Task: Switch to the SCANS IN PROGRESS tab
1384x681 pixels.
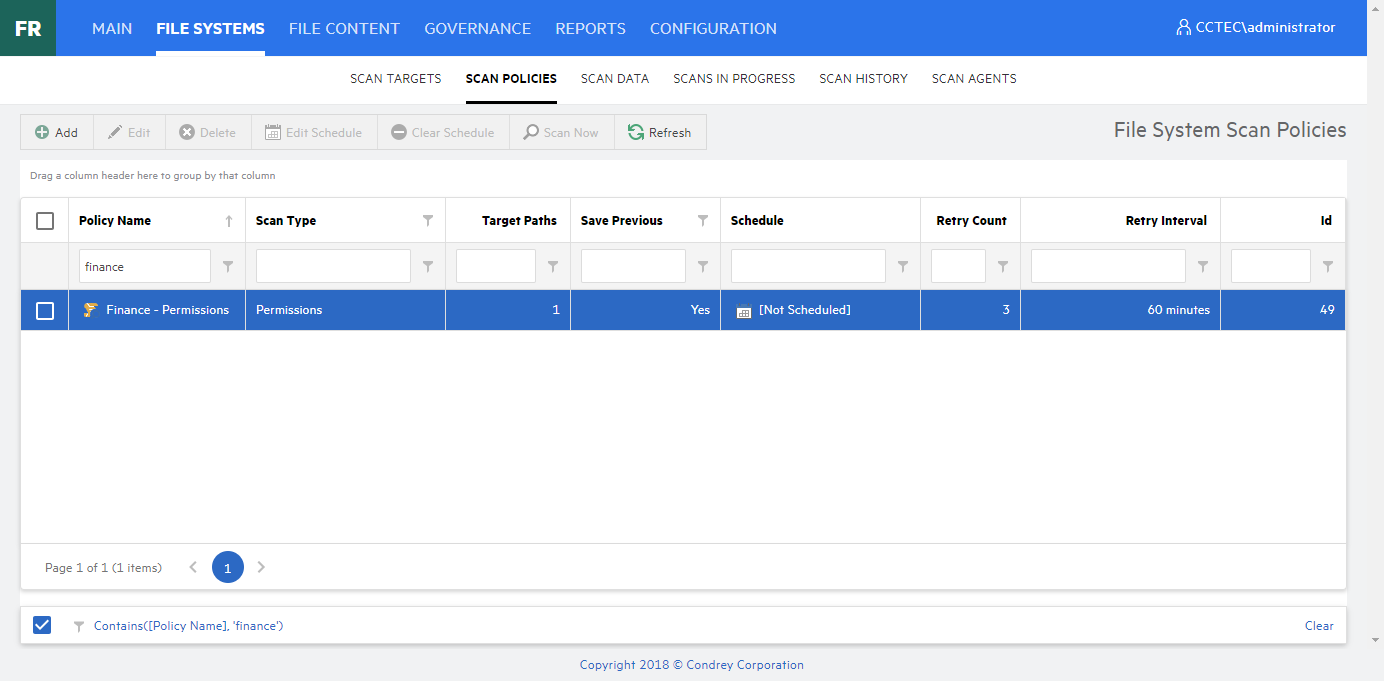Action: point(734,78)
